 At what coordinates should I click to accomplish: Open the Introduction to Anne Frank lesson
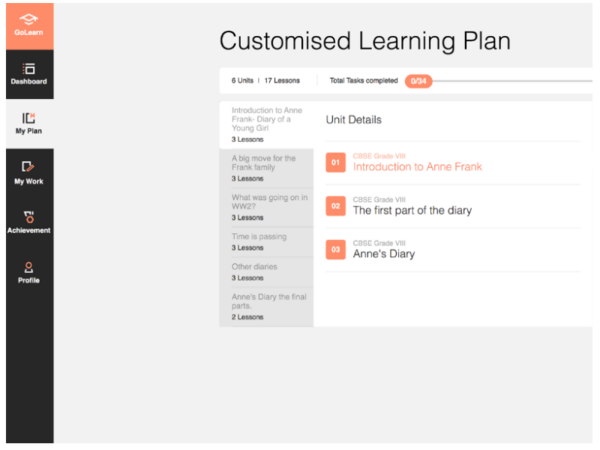[417, 167]
